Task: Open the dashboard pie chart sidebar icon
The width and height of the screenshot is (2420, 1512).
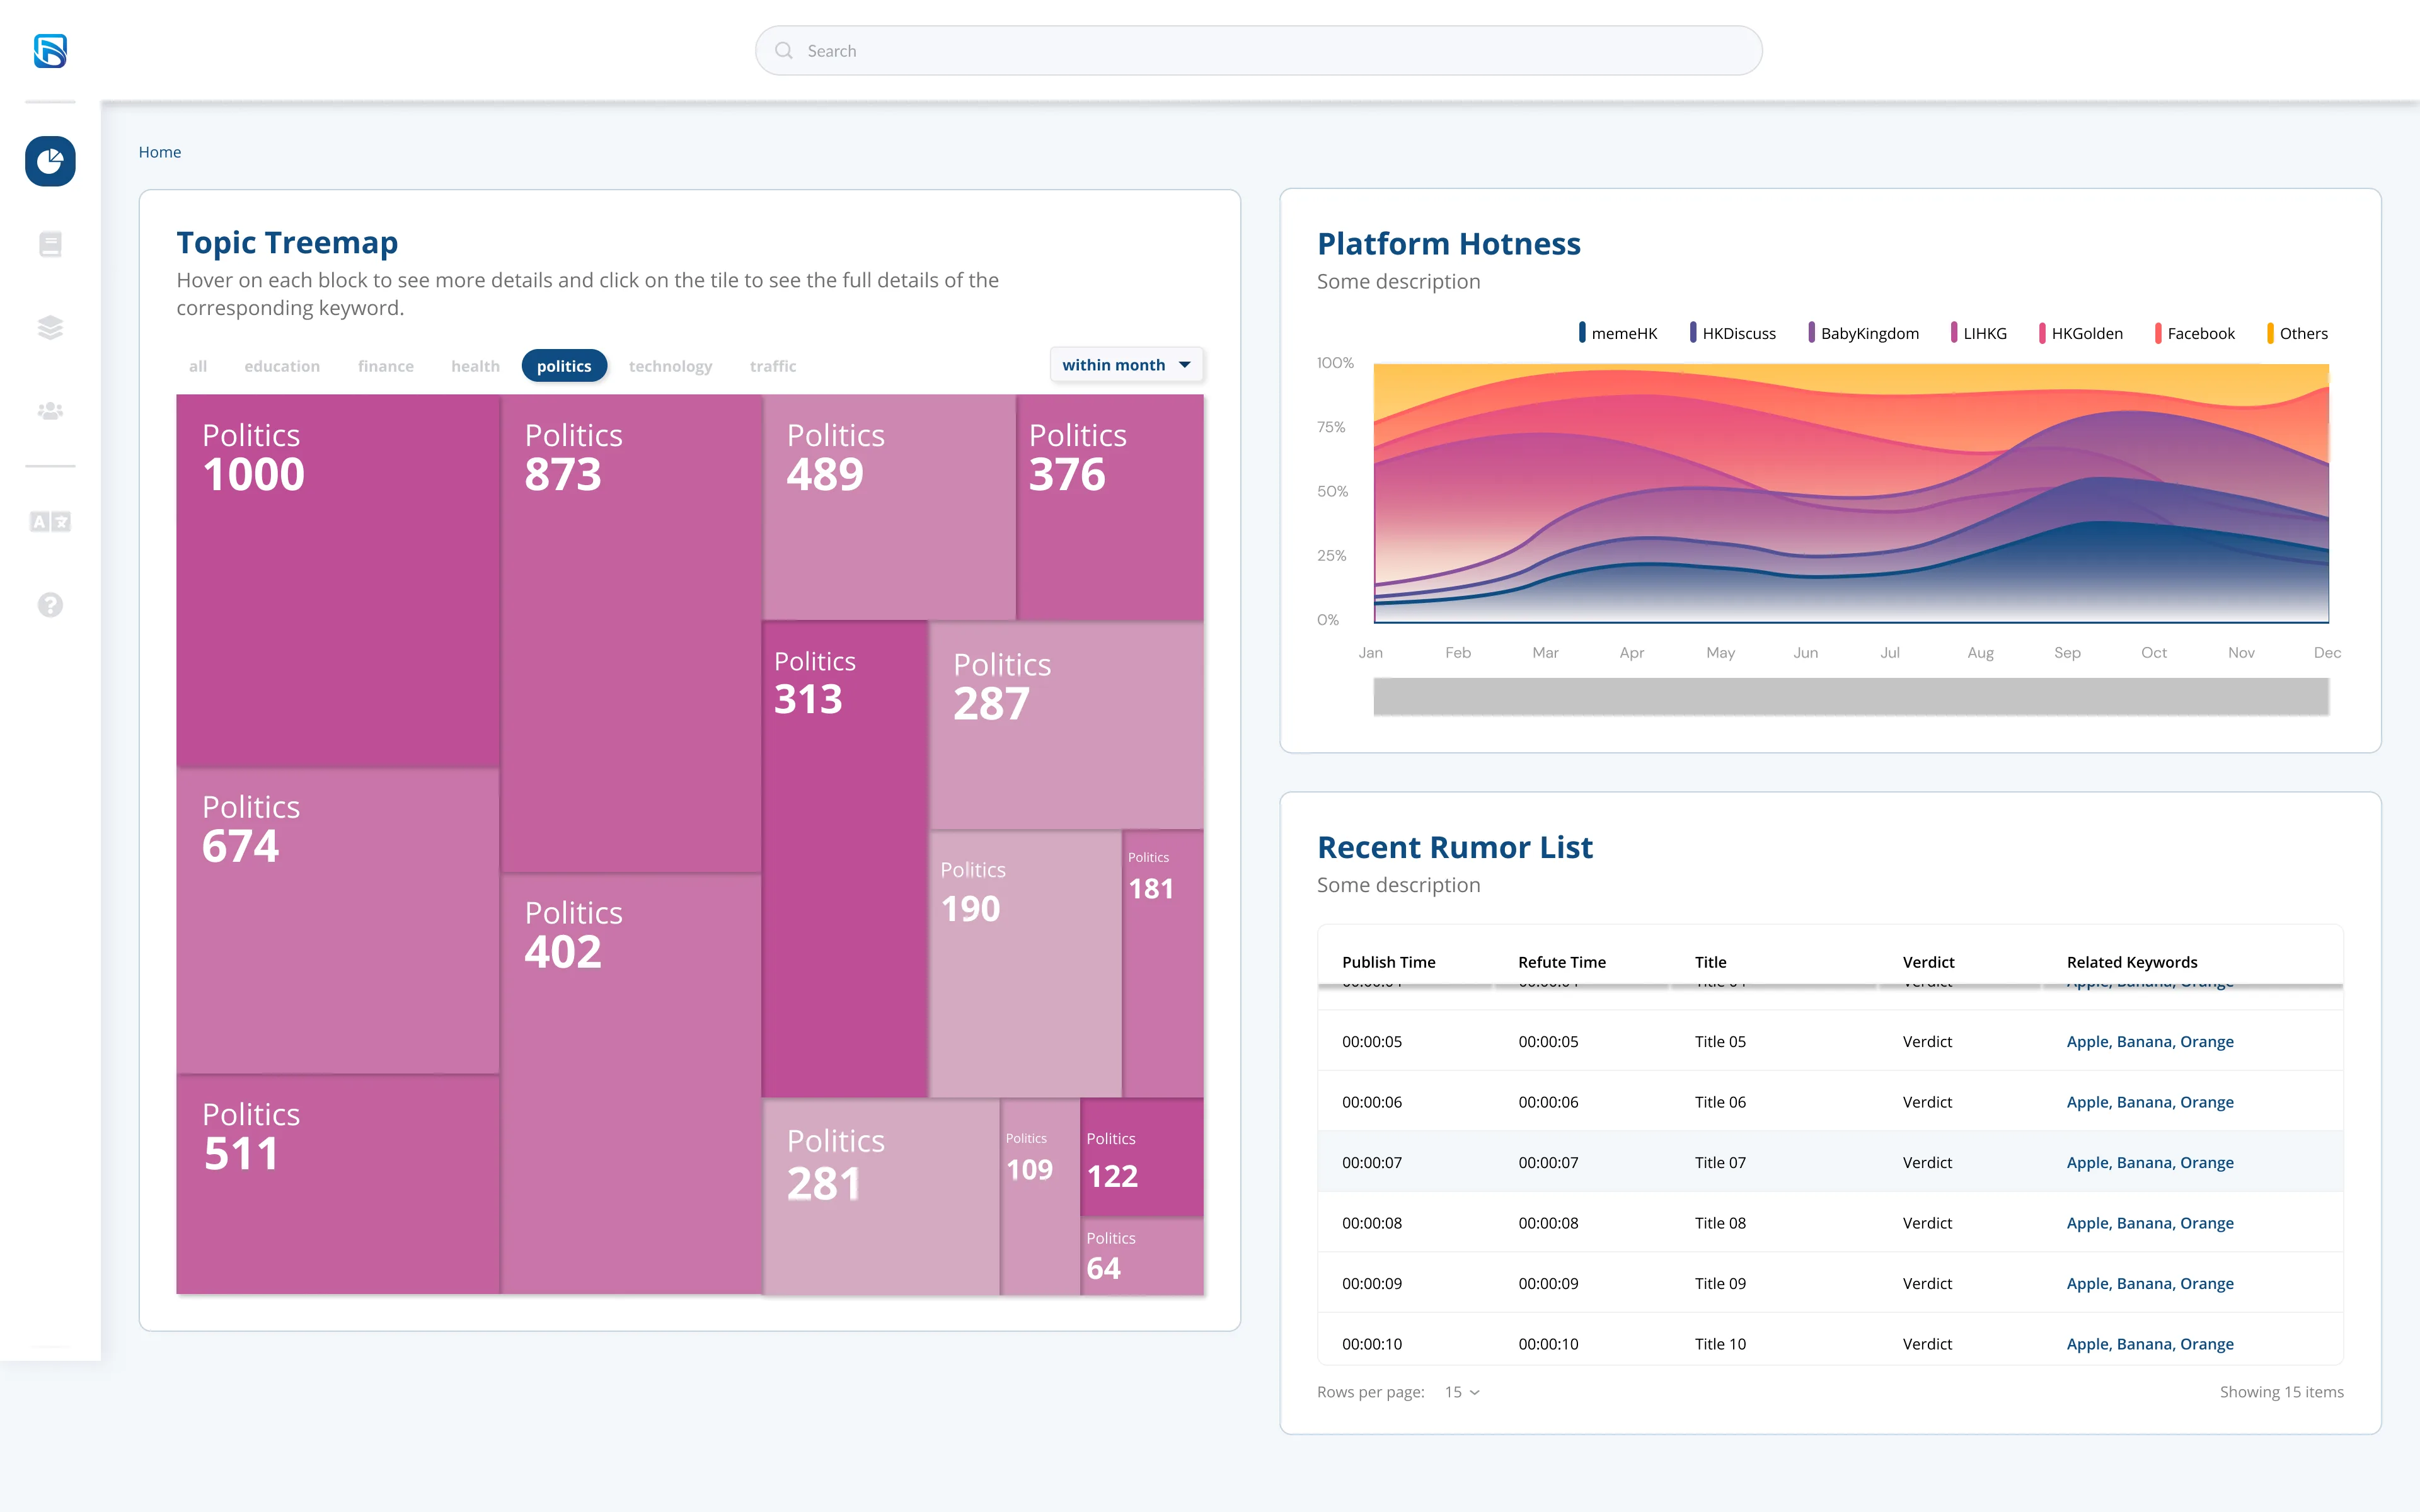Action: tap(50, 161)
